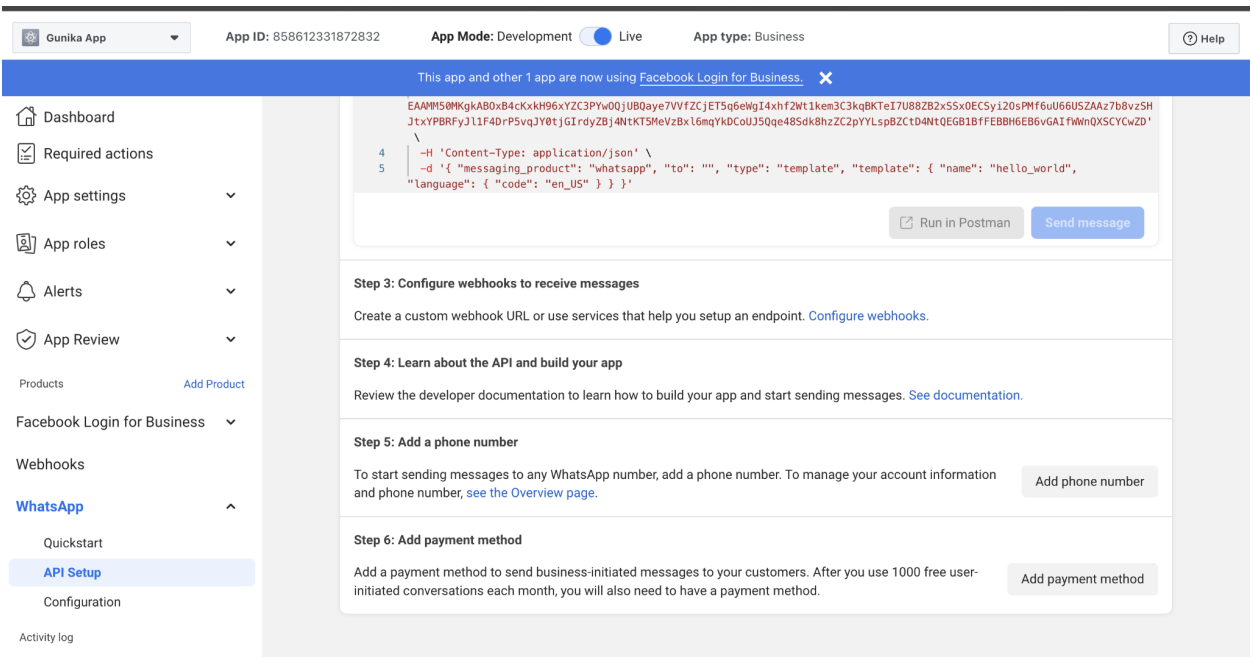Go to Required actions

coord(98,153)
